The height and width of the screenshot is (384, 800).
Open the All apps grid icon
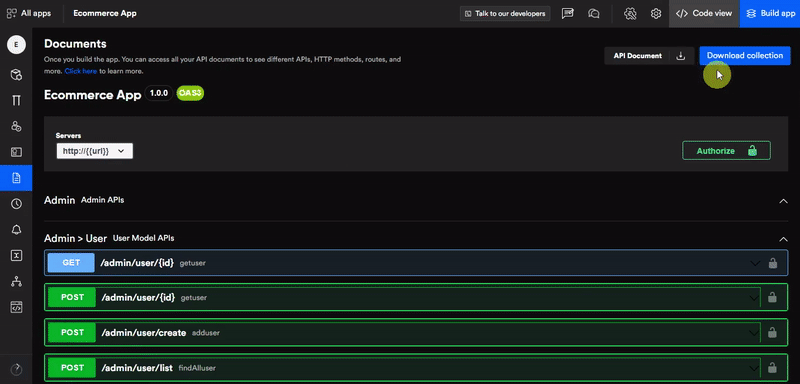(x=11, y=13)
